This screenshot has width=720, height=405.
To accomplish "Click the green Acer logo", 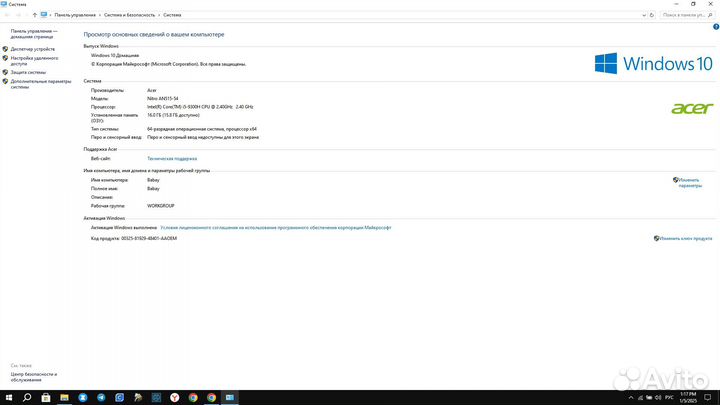I will tap(692, 108).
